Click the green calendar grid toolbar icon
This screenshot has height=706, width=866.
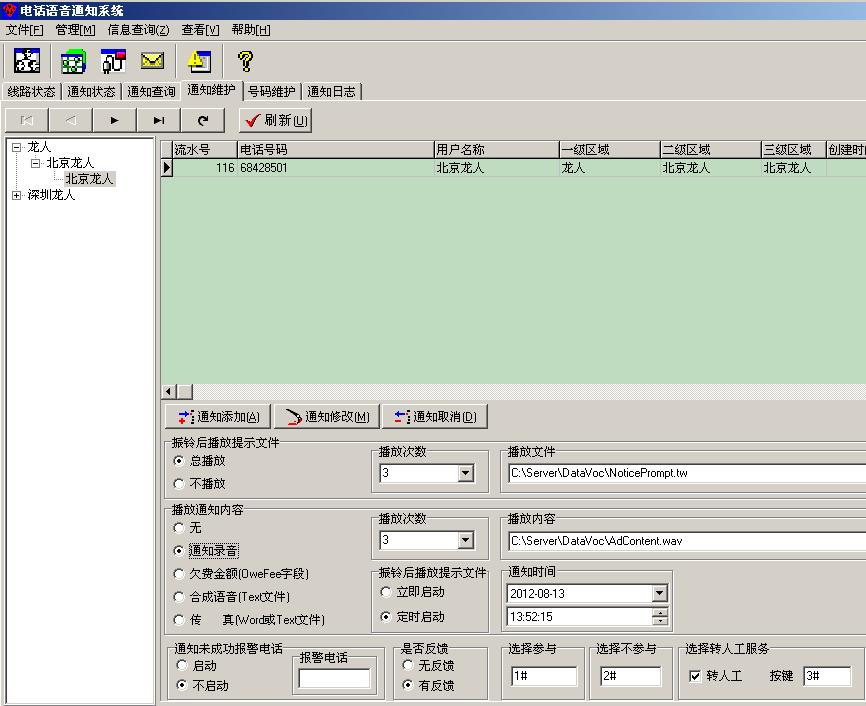73,61
